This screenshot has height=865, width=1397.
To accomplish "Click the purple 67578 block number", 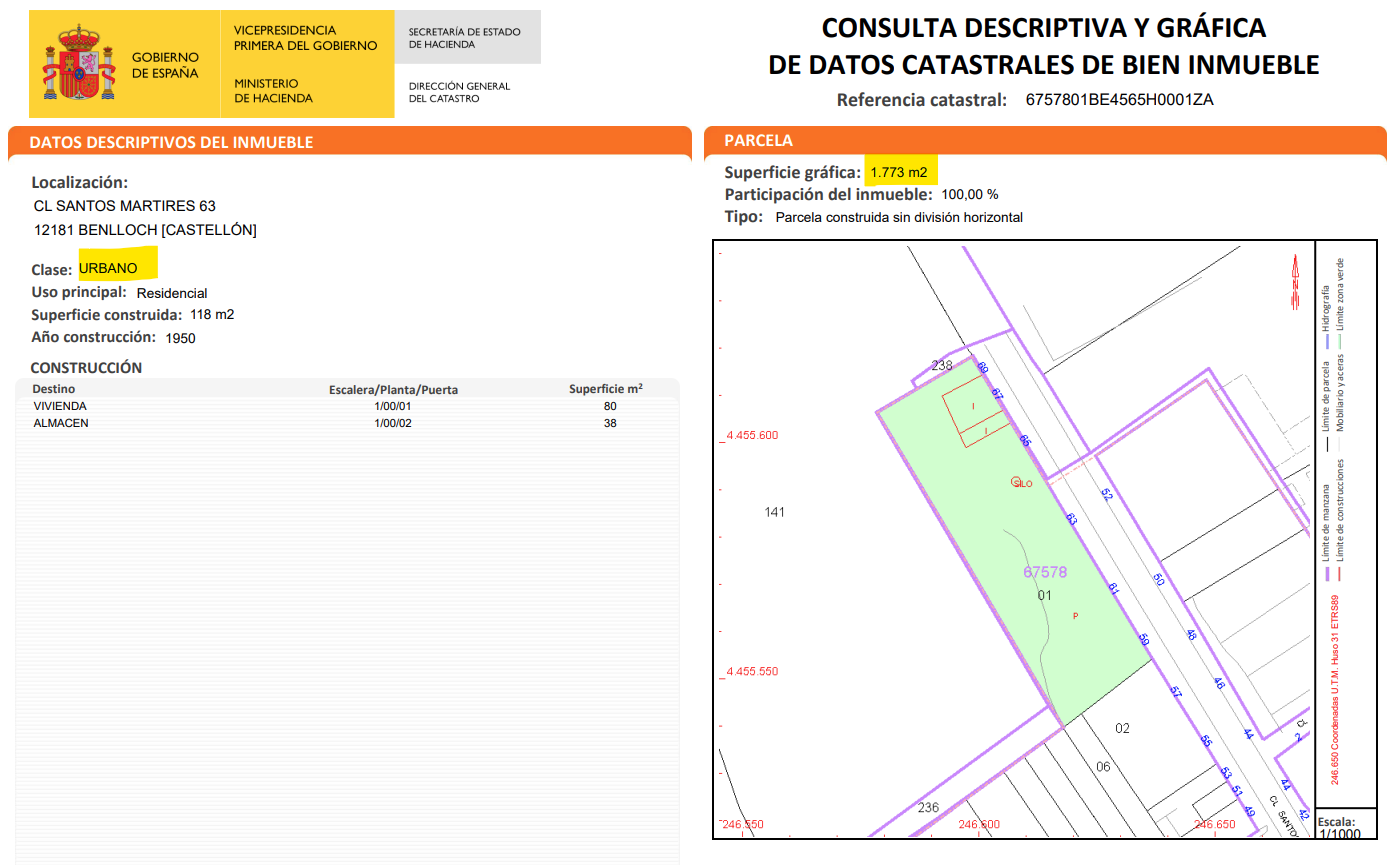I will (x=1045, y=572).
